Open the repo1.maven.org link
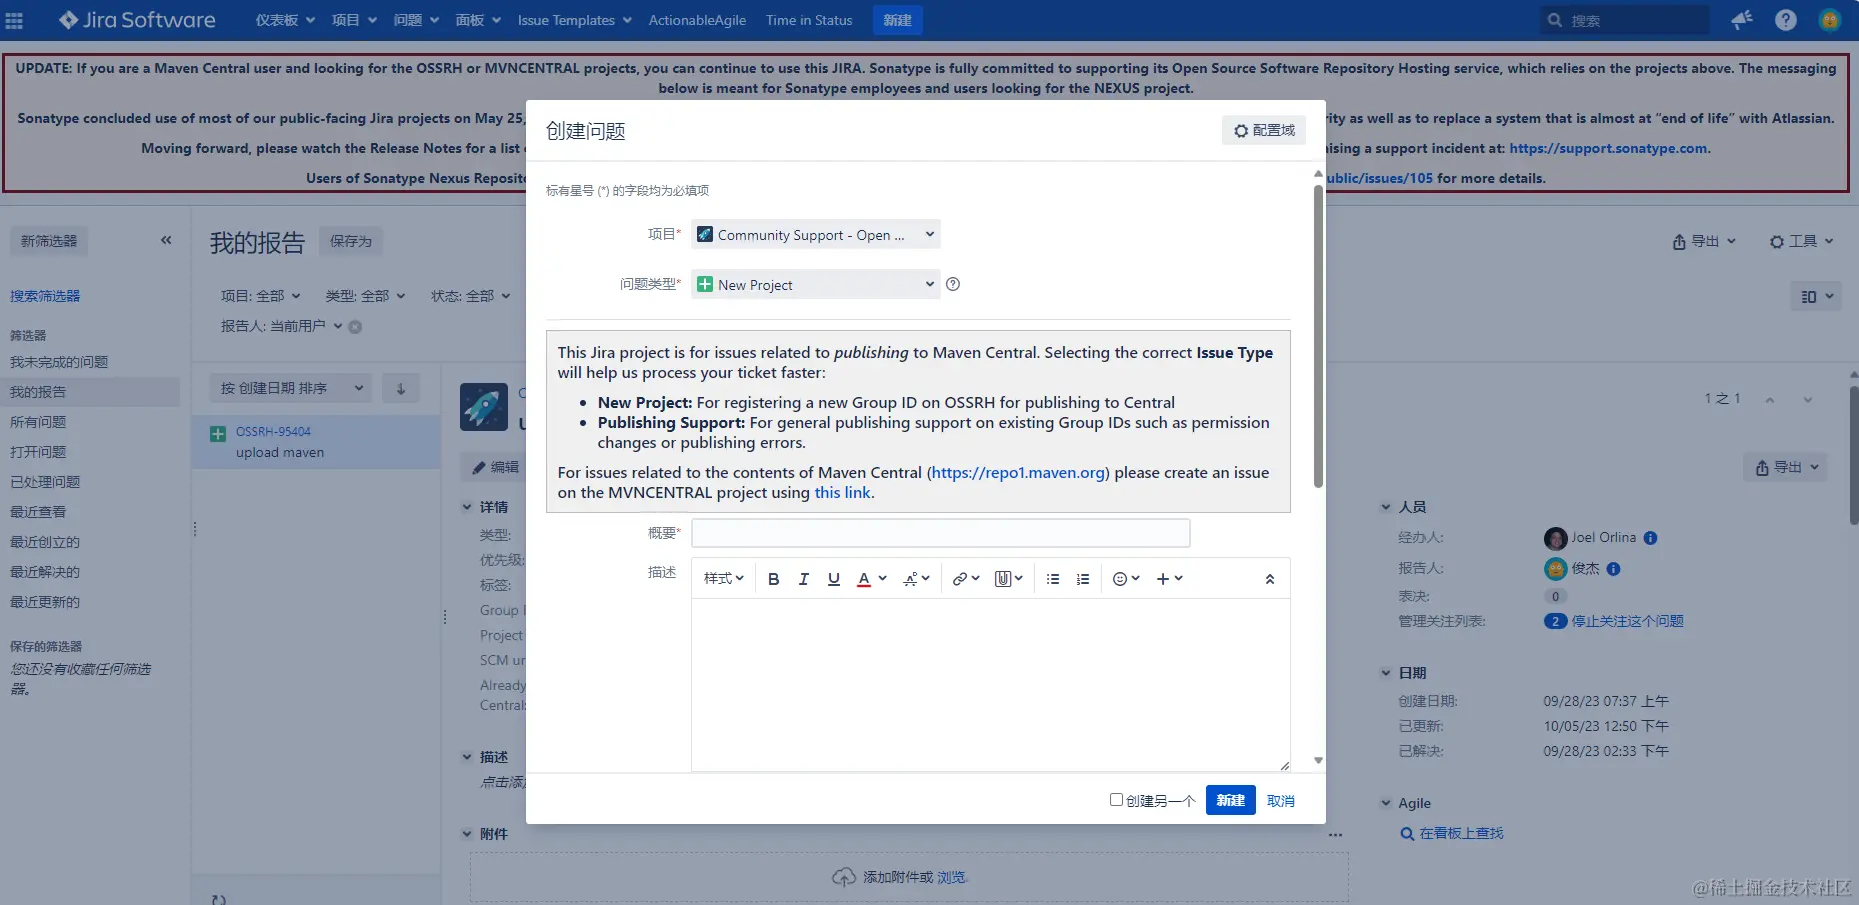This screenshot has width=1859, height=905. [x=1018, y=473]
